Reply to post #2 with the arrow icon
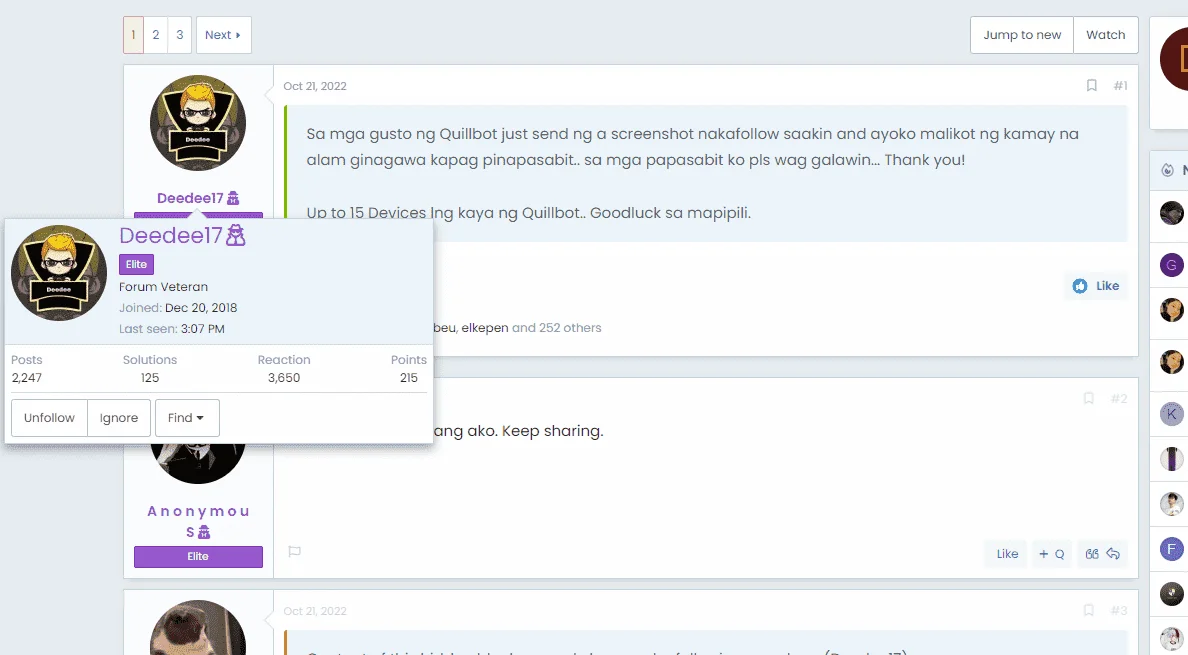Image resolution: width=1188 pixels, height=655 pixels. click(x=1113, y=554)
